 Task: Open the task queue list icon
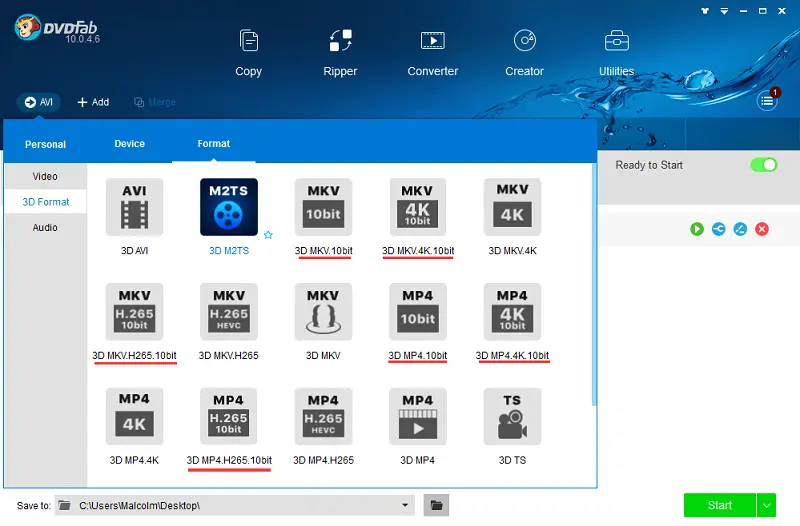click(x=767, y=99)
